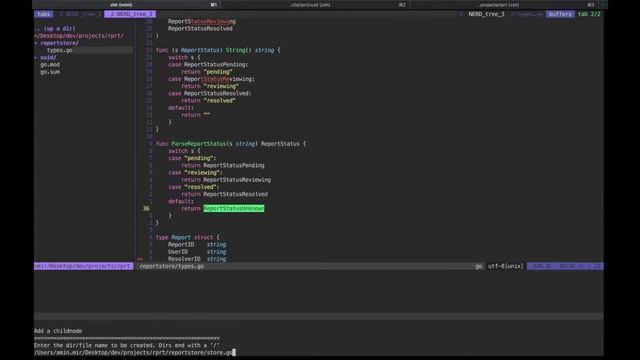
Task: Select the first NERD_tree_1 vim tab
Action: pos(80,14)
